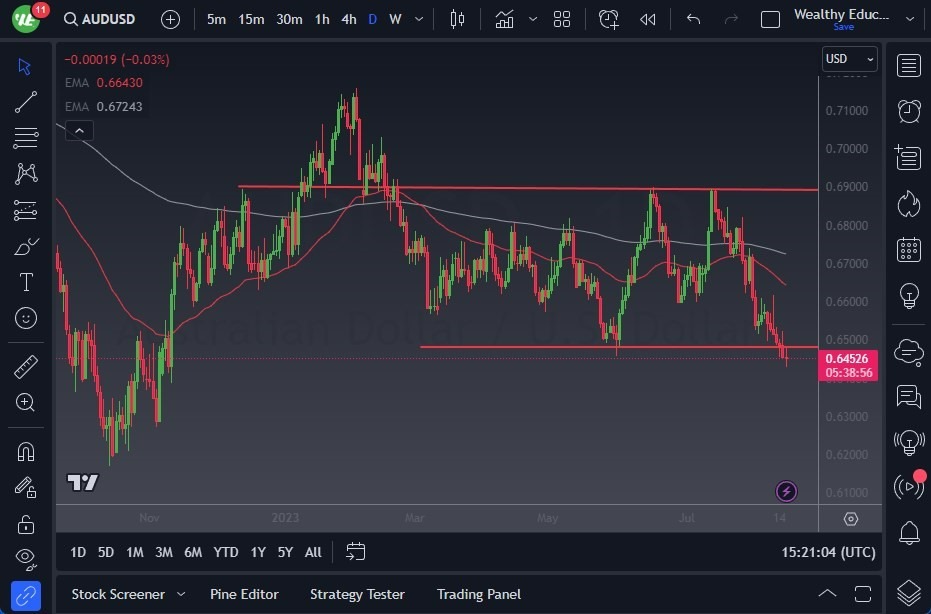The height and width of the screenshot is (614, 931).
Task: Open the Watchlist panel
Action: click(908, 66)
